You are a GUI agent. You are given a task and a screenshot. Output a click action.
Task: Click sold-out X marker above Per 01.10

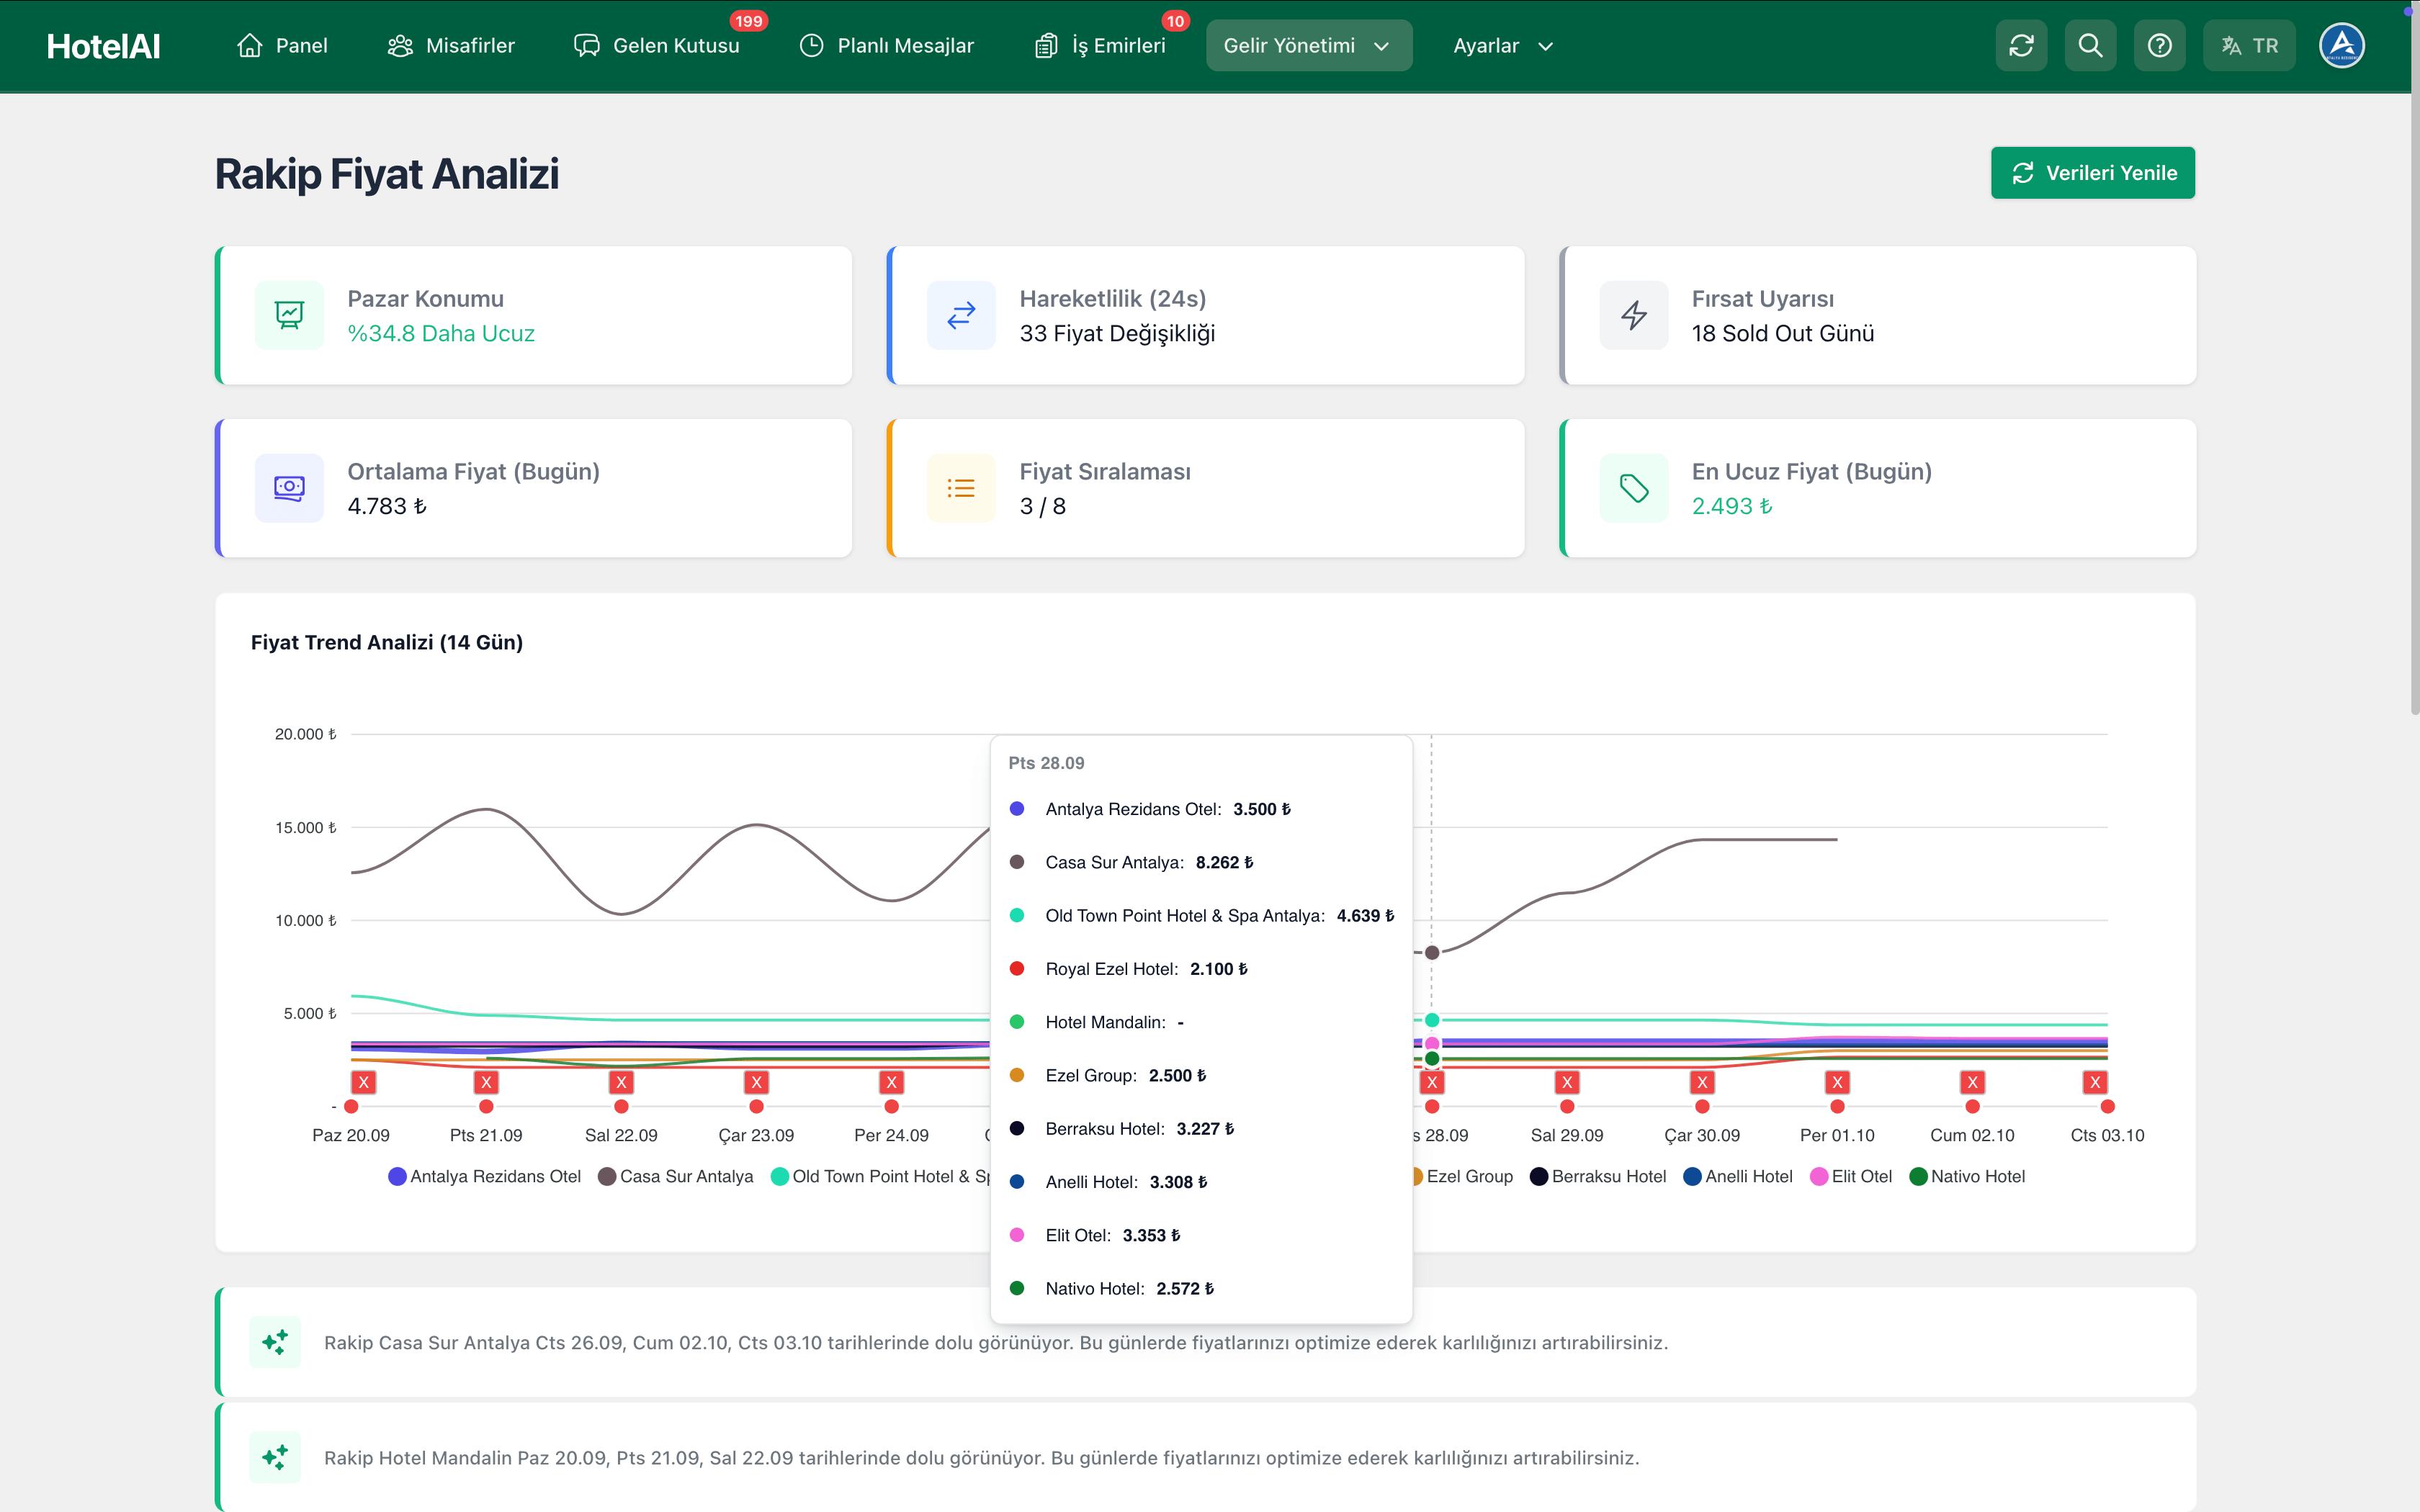(1837, 1082)
